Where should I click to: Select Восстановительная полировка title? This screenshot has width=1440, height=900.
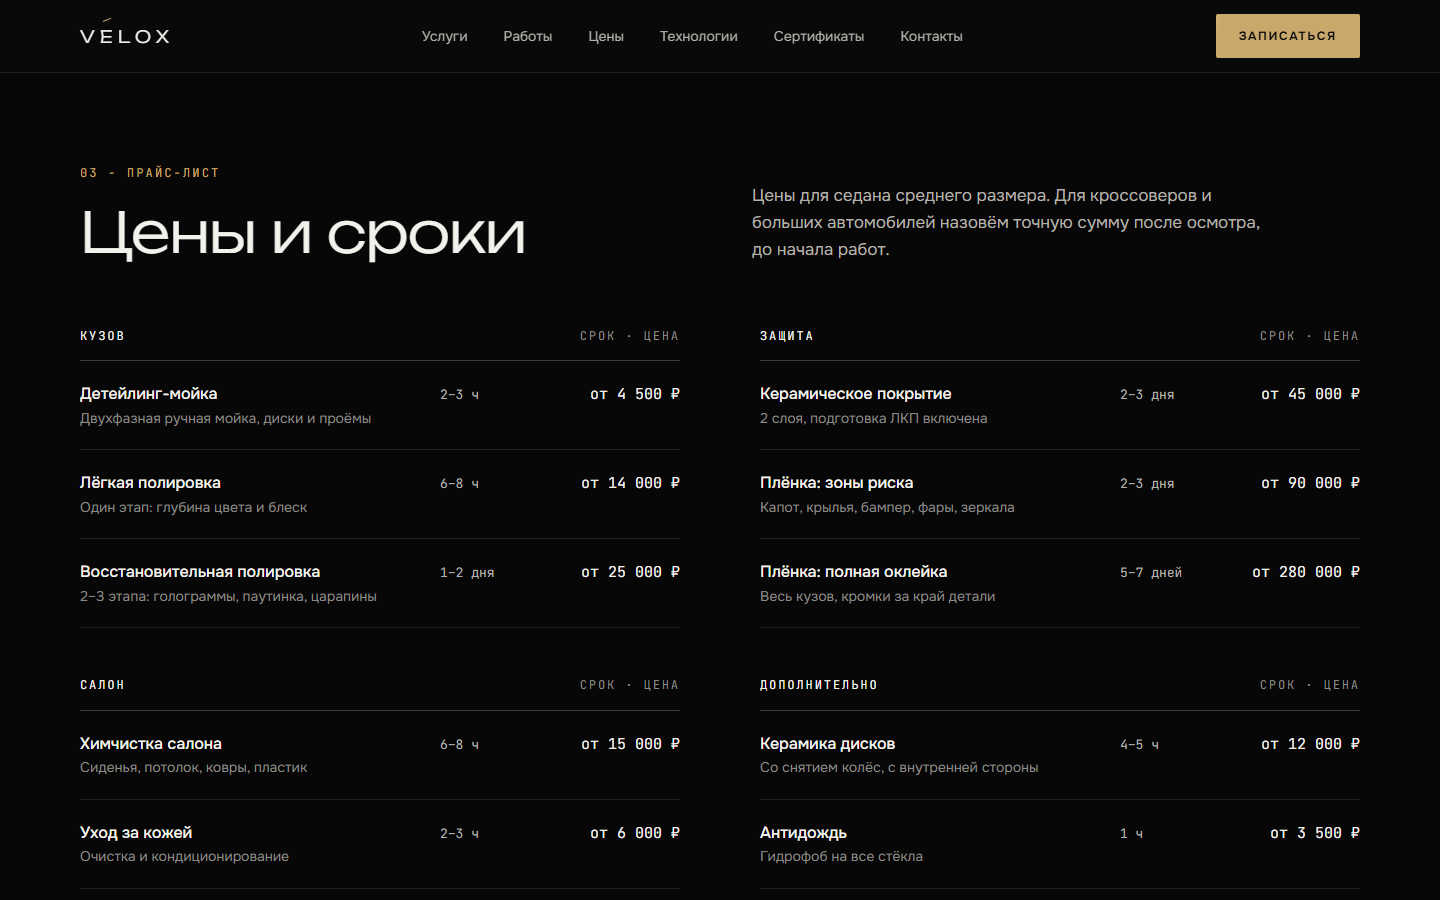tap(200, 572)
